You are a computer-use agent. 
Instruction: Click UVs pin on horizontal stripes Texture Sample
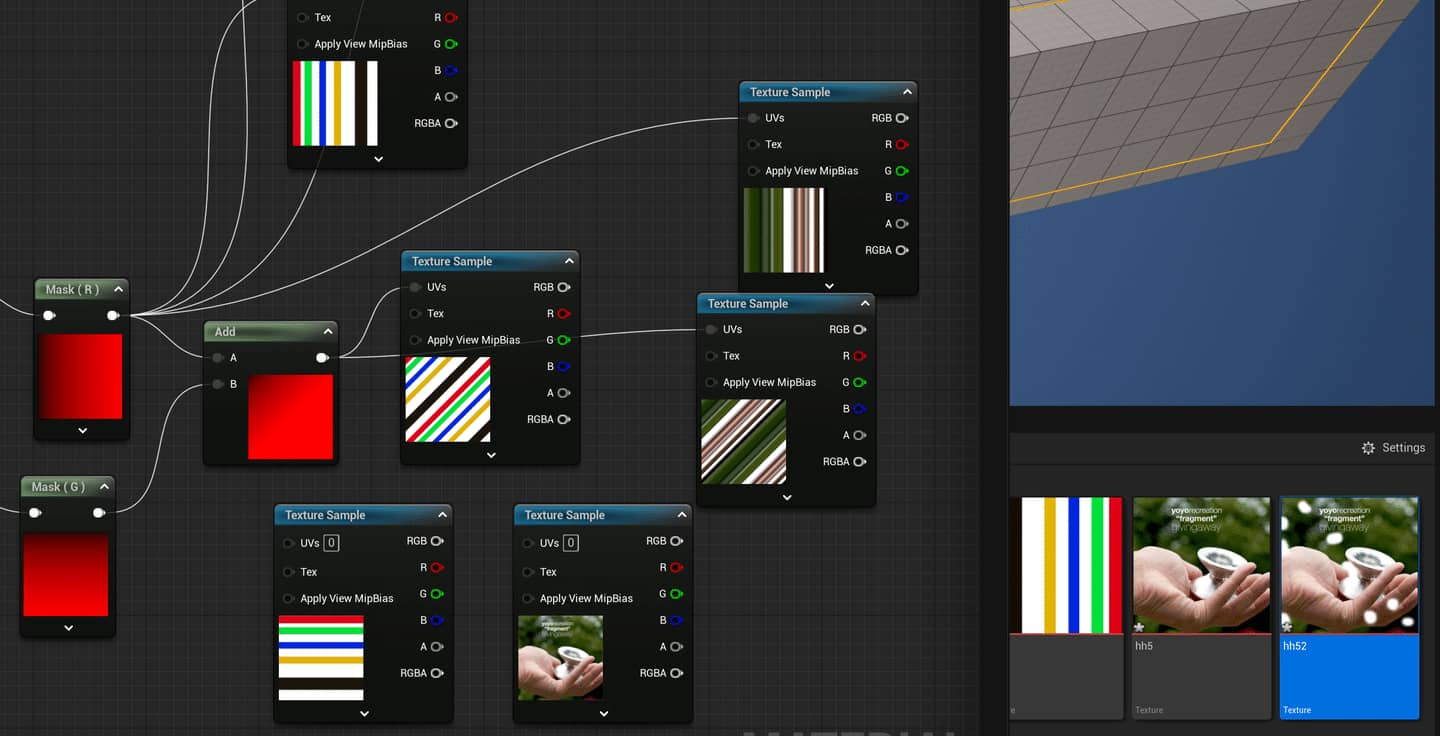289,543
